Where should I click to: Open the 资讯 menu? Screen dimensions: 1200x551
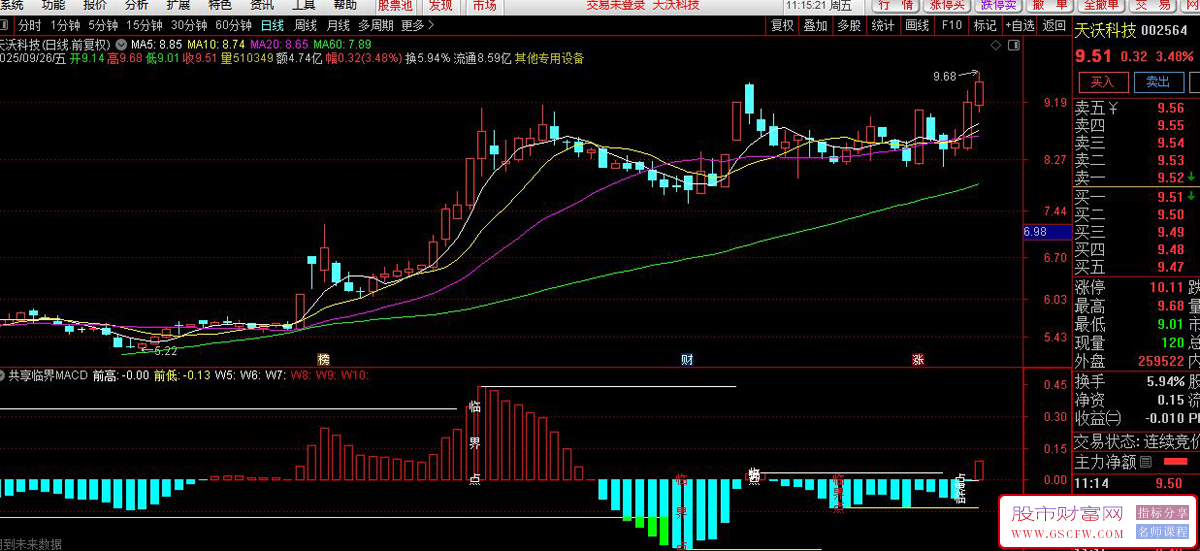pyautogui.click(x=261, y=5)
